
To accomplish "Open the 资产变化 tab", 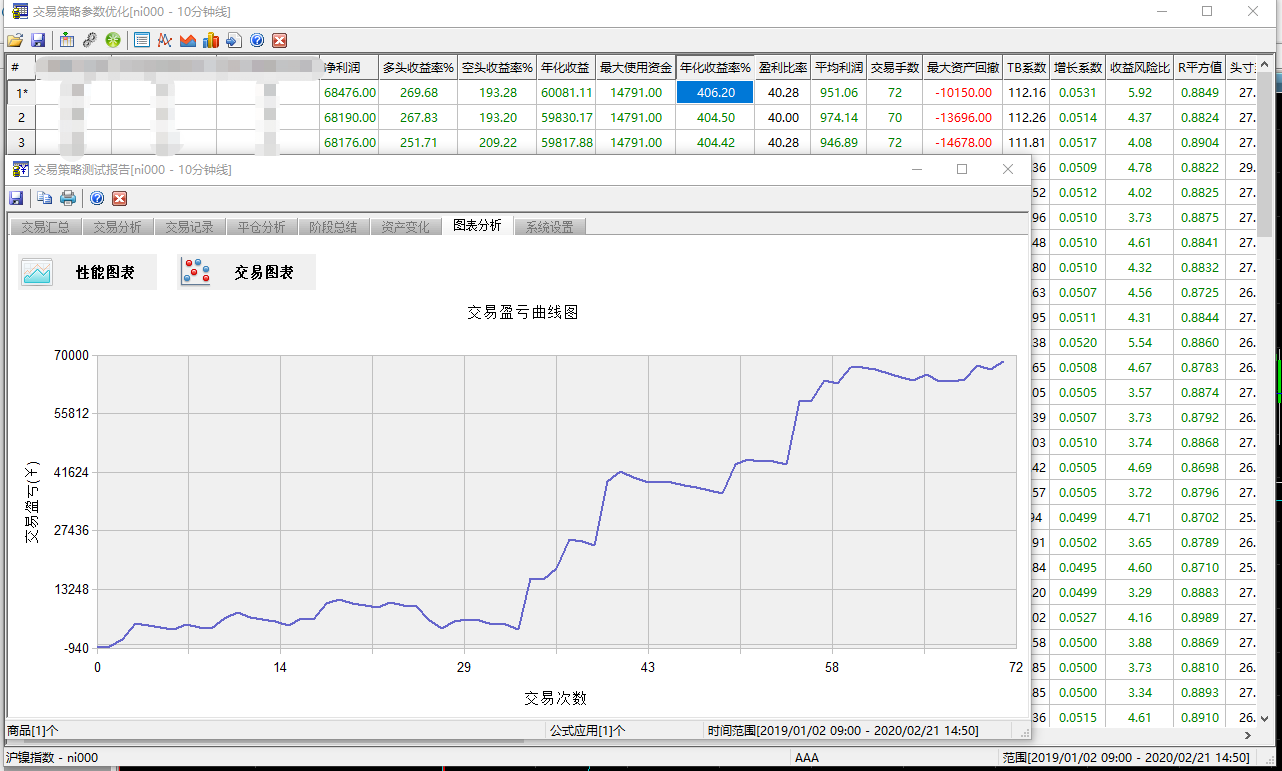I will 405,227.
